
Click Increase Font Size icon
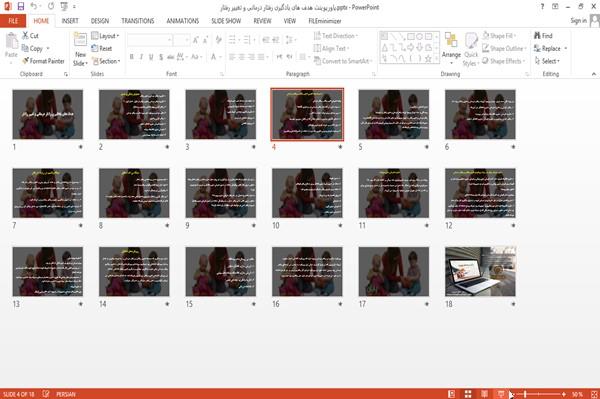(x=196, y=40)
